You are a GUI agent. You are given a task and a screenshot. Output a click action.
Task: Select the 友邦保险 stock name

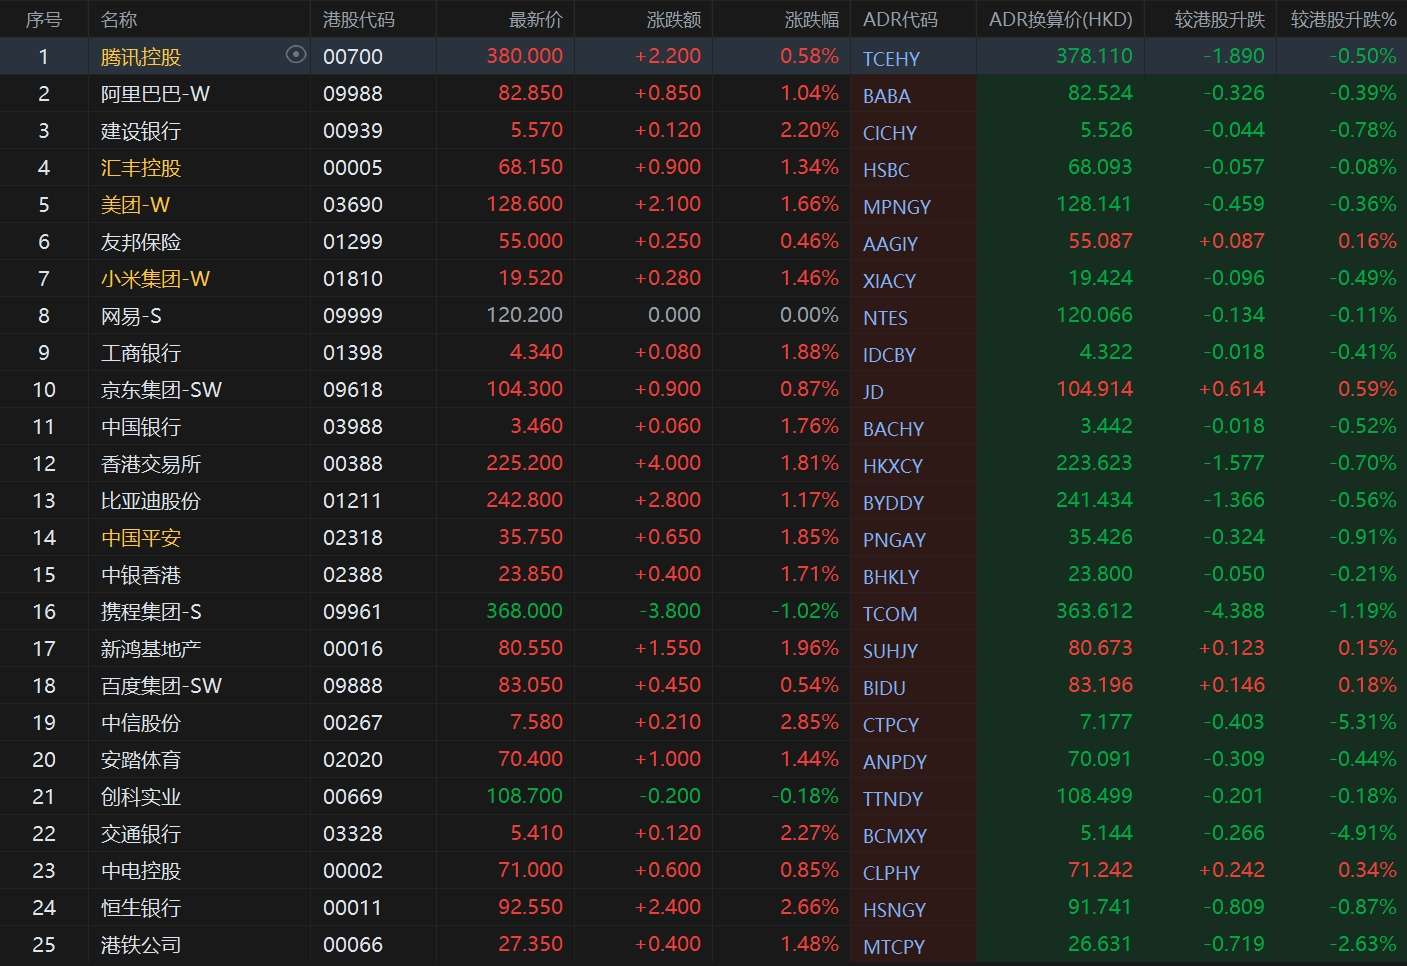(141, 242)
